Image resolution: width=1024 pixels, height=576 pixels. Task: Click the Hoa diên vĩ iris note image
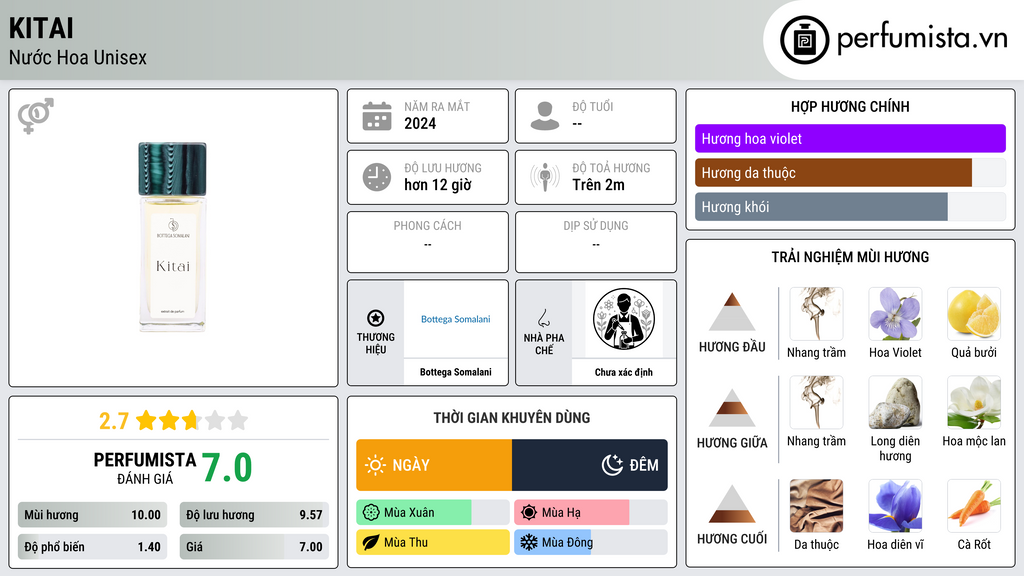click(x=895, y=506)
